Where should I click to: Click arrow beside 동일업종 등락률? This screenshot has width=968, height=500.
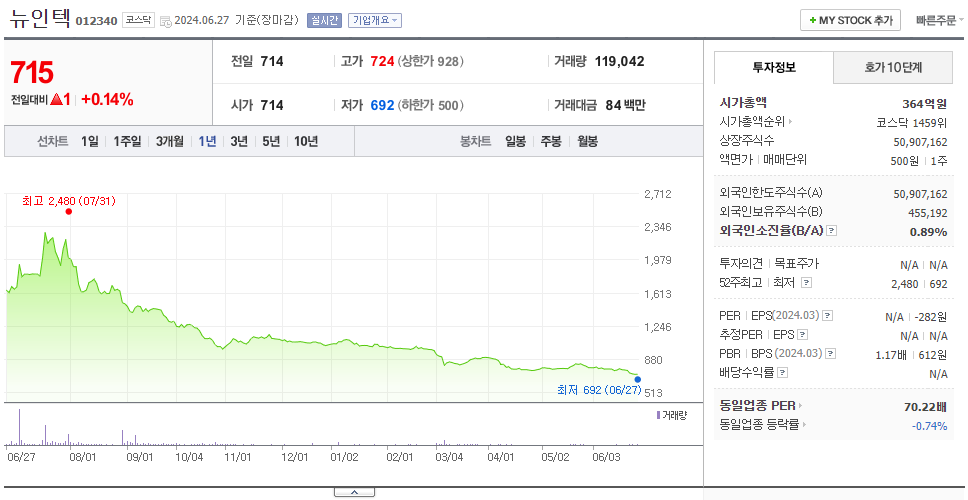click(x=804, y=425)
